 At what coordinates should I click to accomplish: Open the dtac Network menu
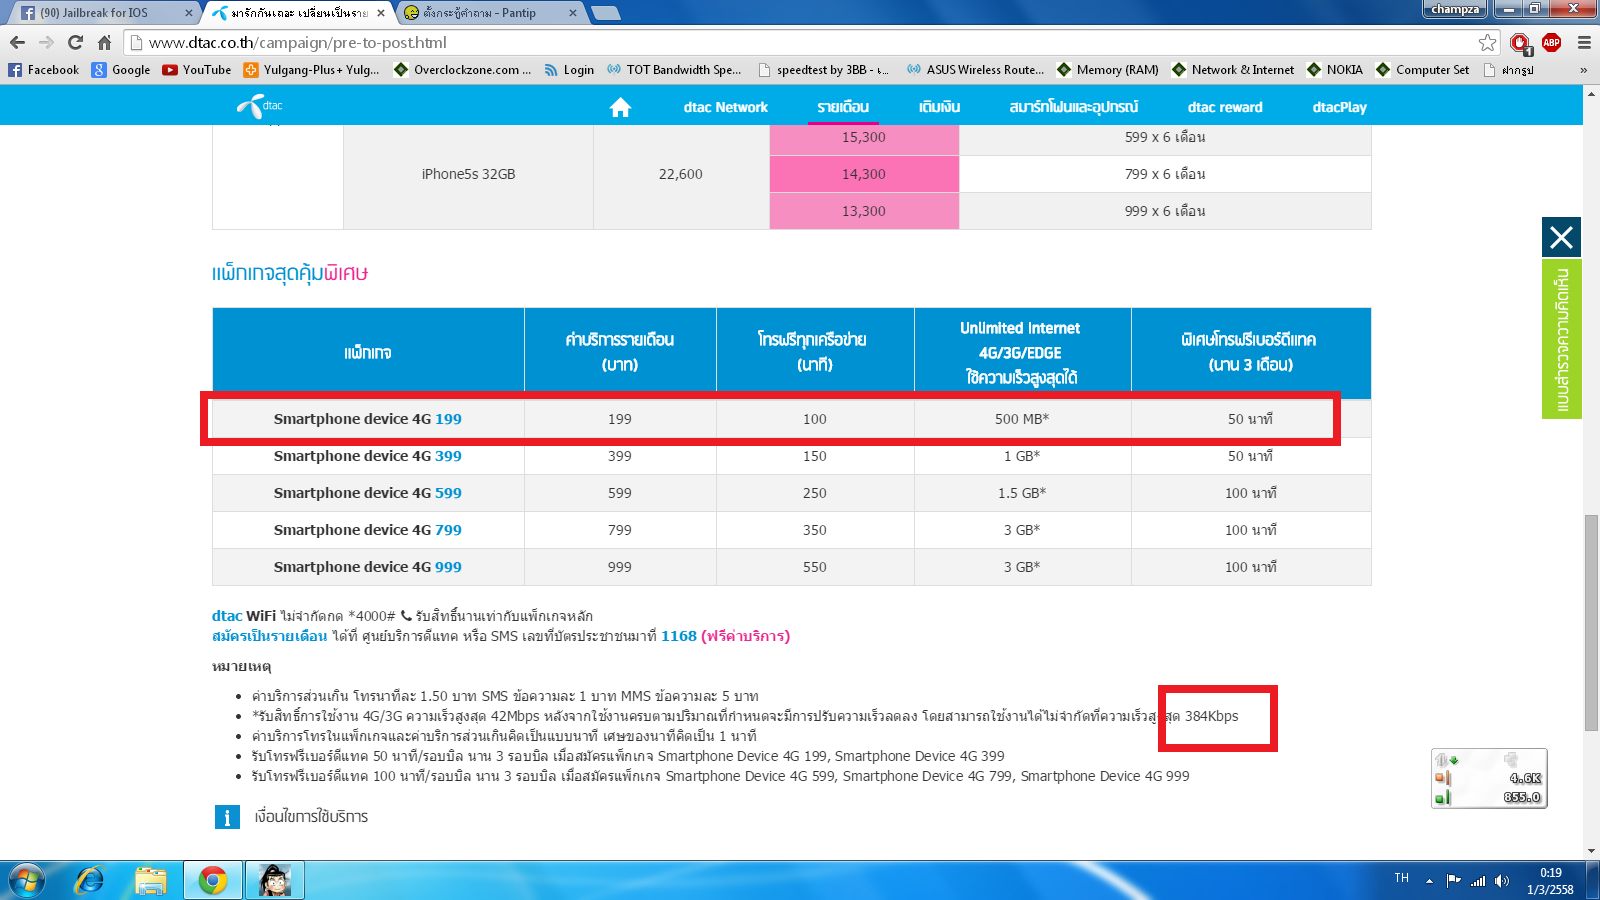[726, 107]
